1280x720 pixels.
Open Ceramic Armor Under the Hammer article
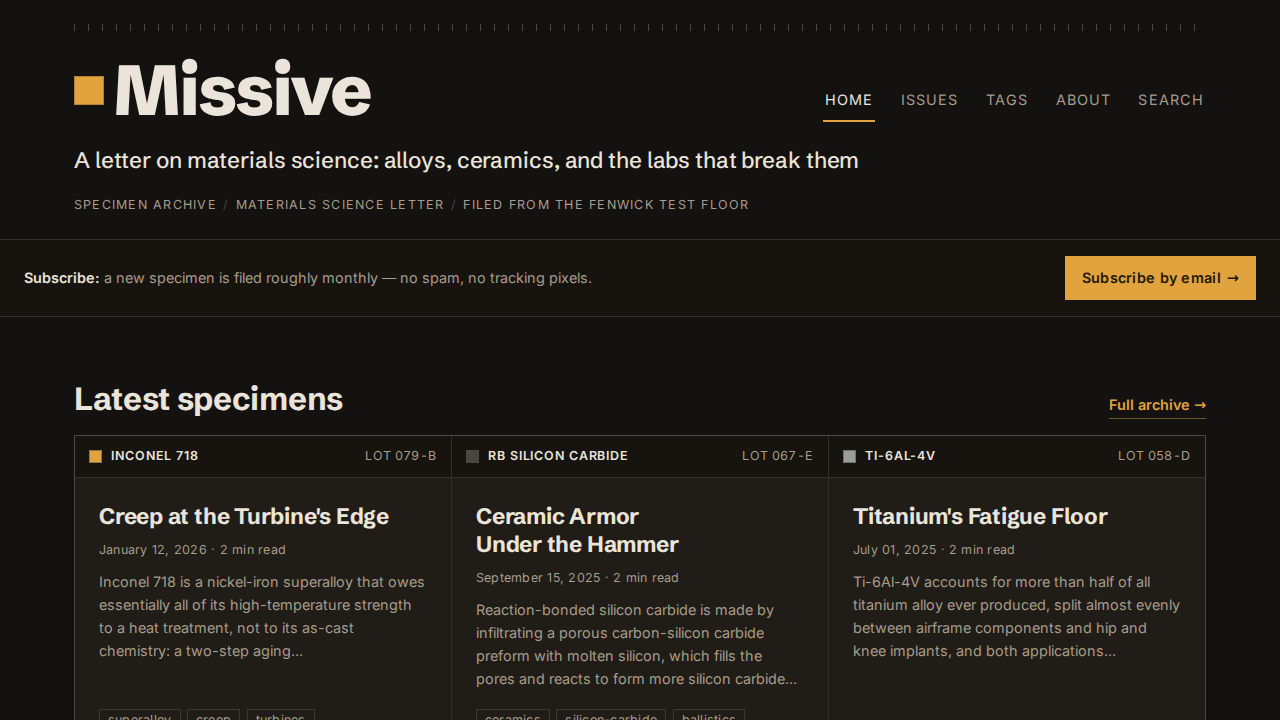tap(577, 530)
